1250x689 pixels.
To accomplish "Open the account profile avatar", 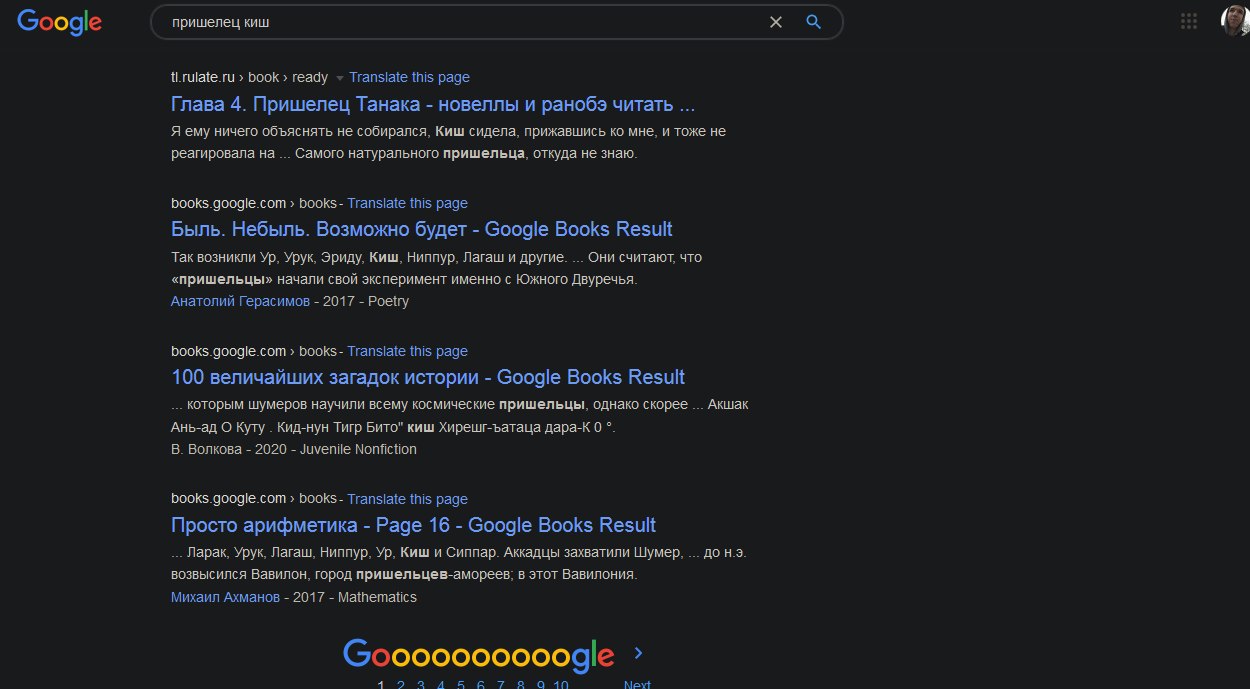I will [1236, 20].
